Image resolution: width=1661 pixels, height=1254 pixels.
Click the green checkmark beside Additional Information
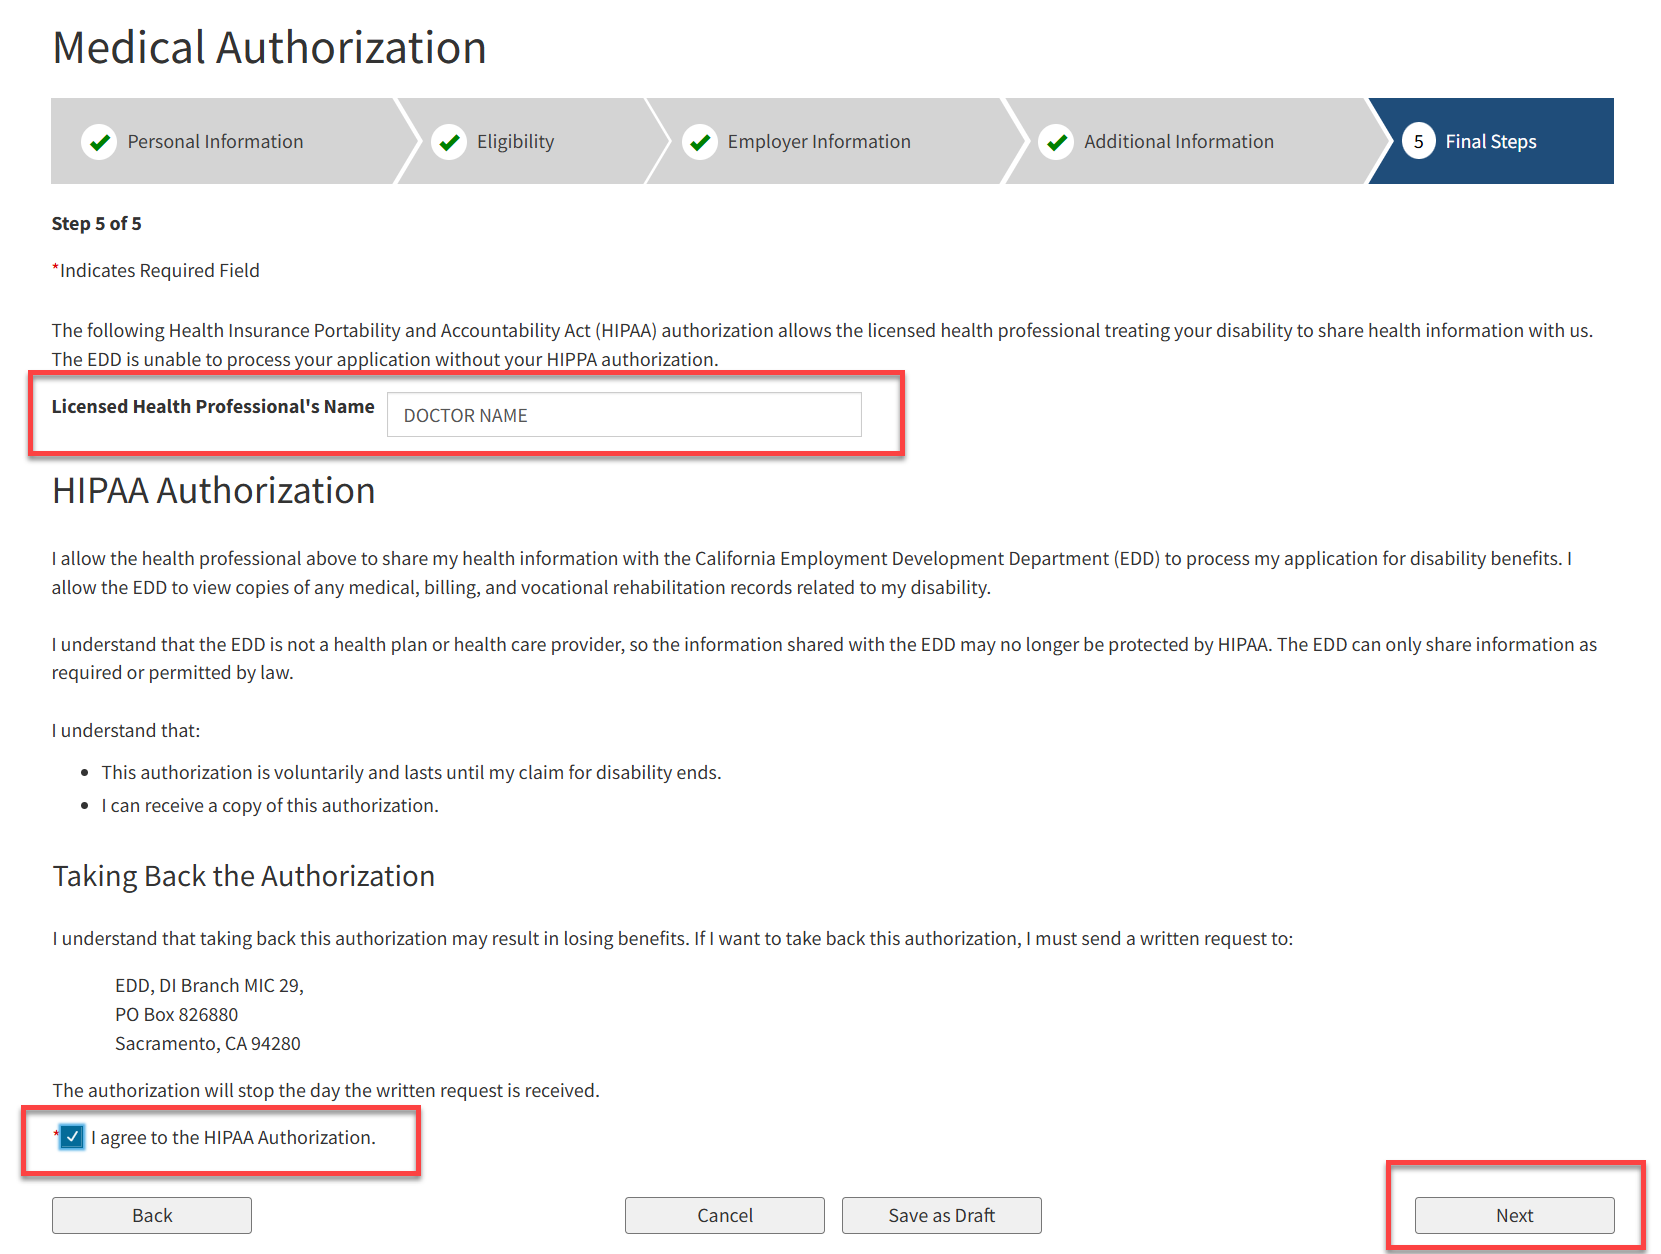[x=1056, y=142]
